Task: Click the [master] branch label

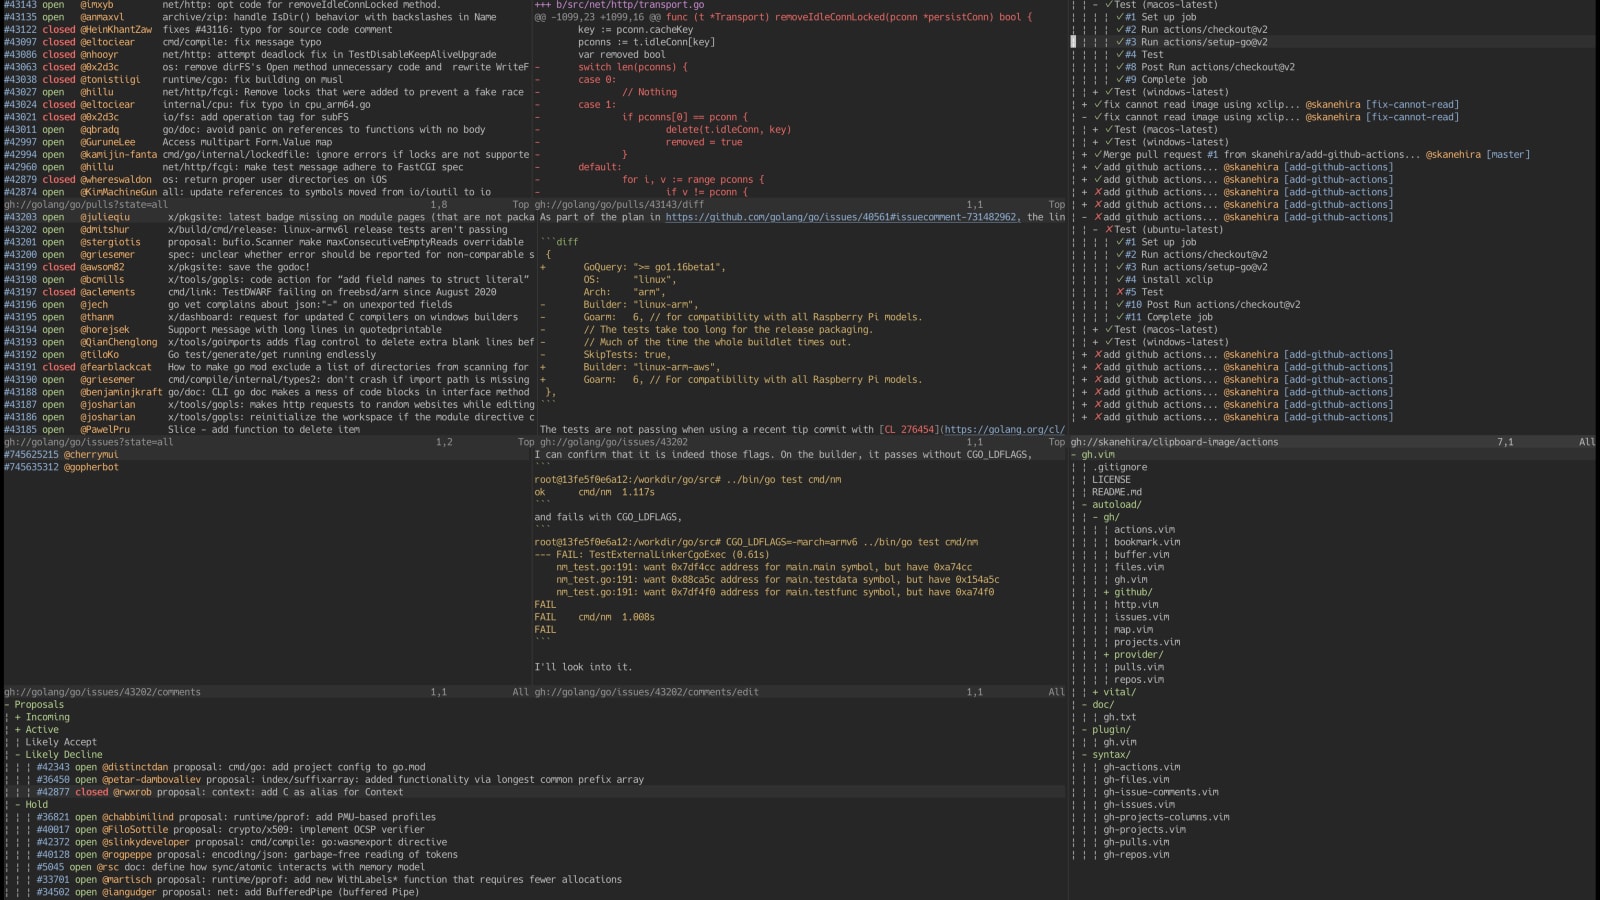Action: [x=1508, y=155]
